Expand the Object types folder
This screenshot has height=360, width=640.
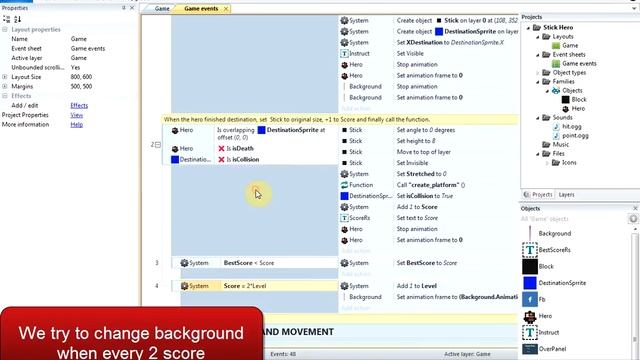coord(538,73)
